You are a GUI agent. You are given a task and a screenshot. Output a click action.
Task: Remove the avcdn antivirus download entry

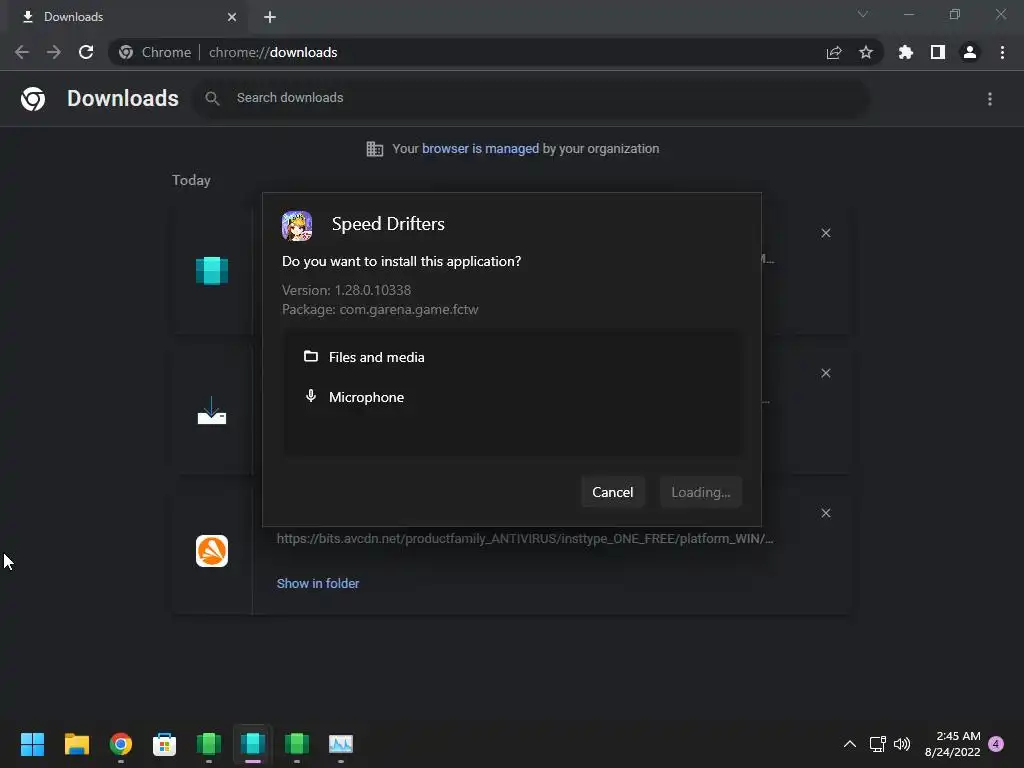pyautogui.click(x=825, y=513)
